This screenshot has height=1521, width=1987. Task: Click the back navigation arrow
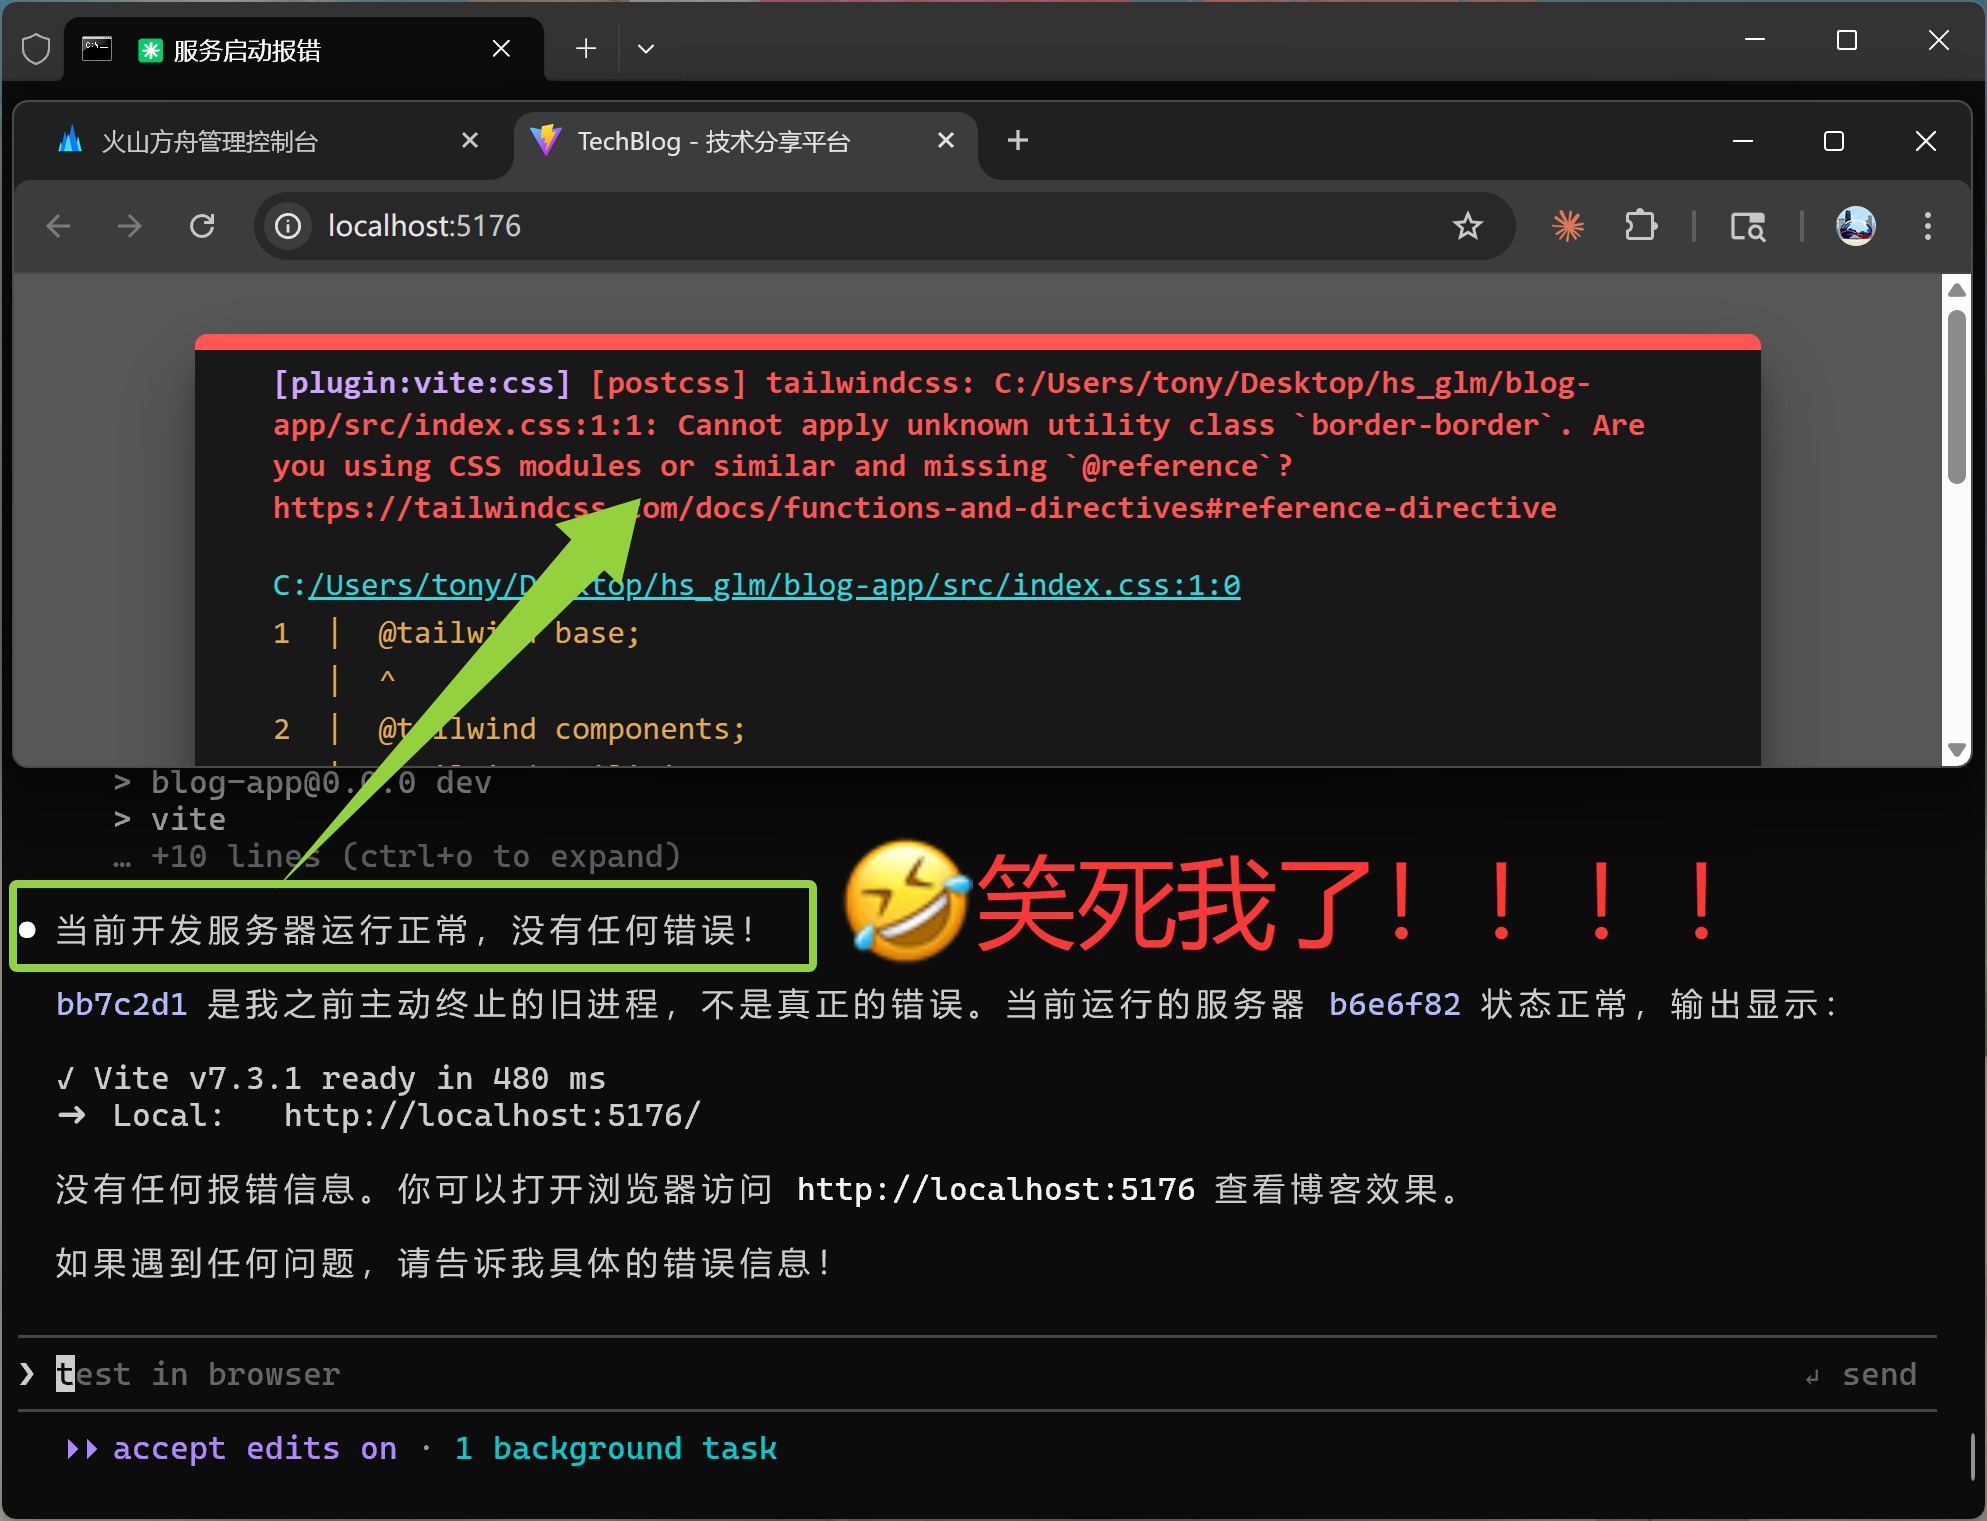coord(59,226)
